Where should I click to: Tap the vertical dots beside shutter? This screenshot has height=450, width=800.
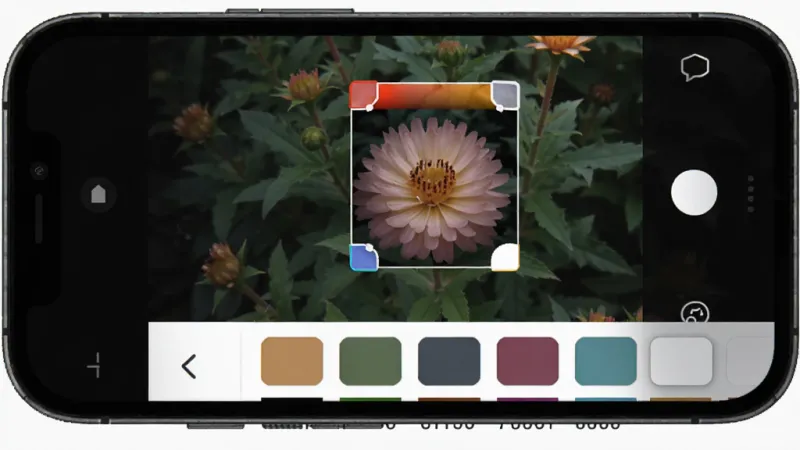pyautogui.click(x=751, y=194)
